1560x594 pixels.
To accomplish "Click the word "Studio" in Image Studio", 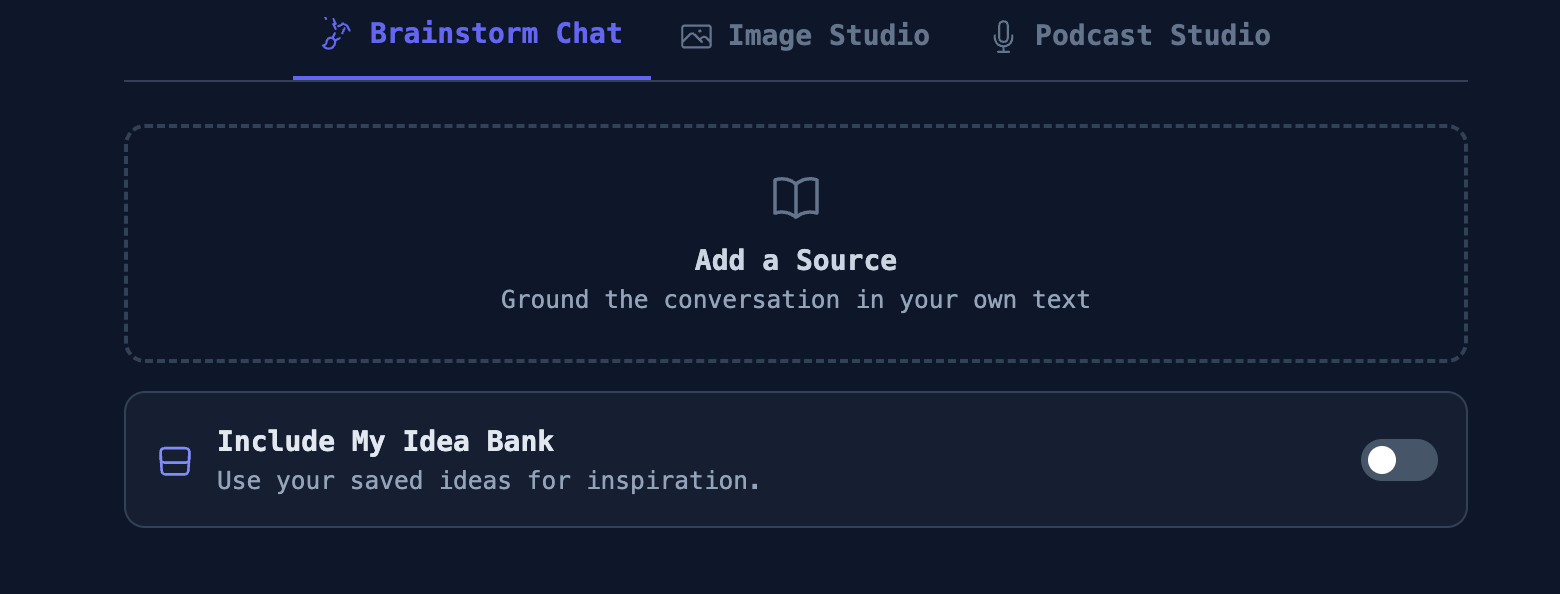I will [x=879, y=36].
